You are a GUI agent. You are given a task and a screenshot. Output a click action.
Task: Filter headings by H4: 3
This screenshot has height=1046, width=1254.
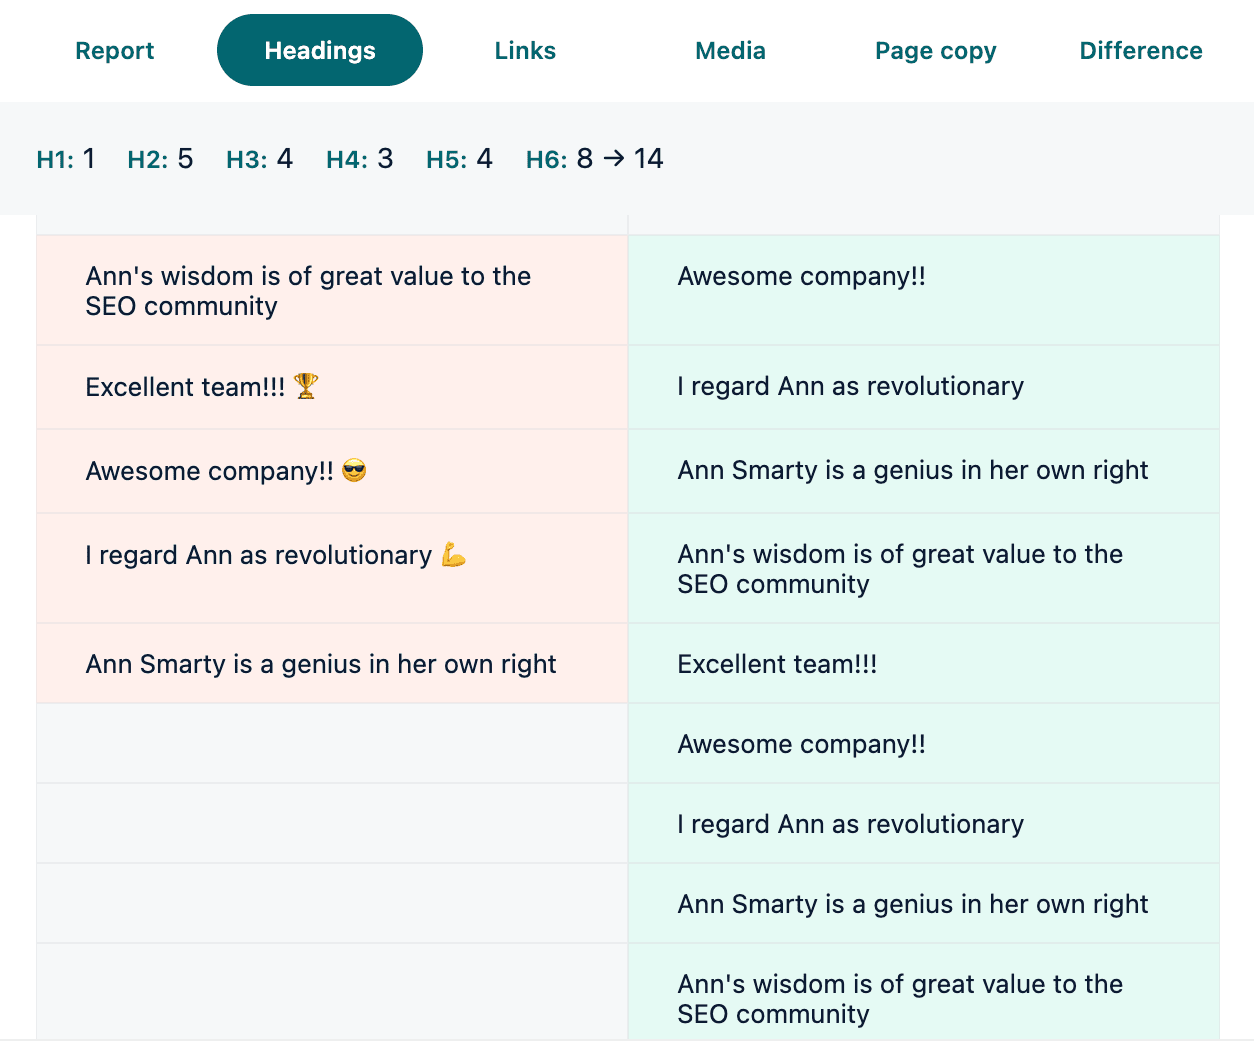tap(359, 159)
